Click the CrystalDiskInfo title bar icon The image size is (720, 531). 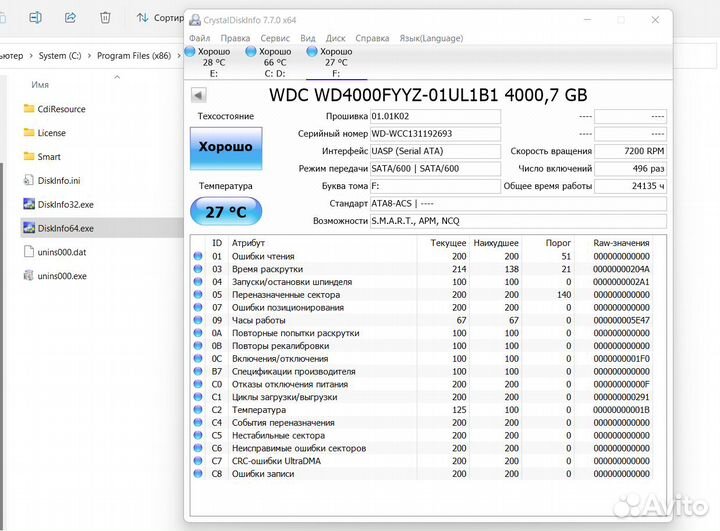[195, 20]
